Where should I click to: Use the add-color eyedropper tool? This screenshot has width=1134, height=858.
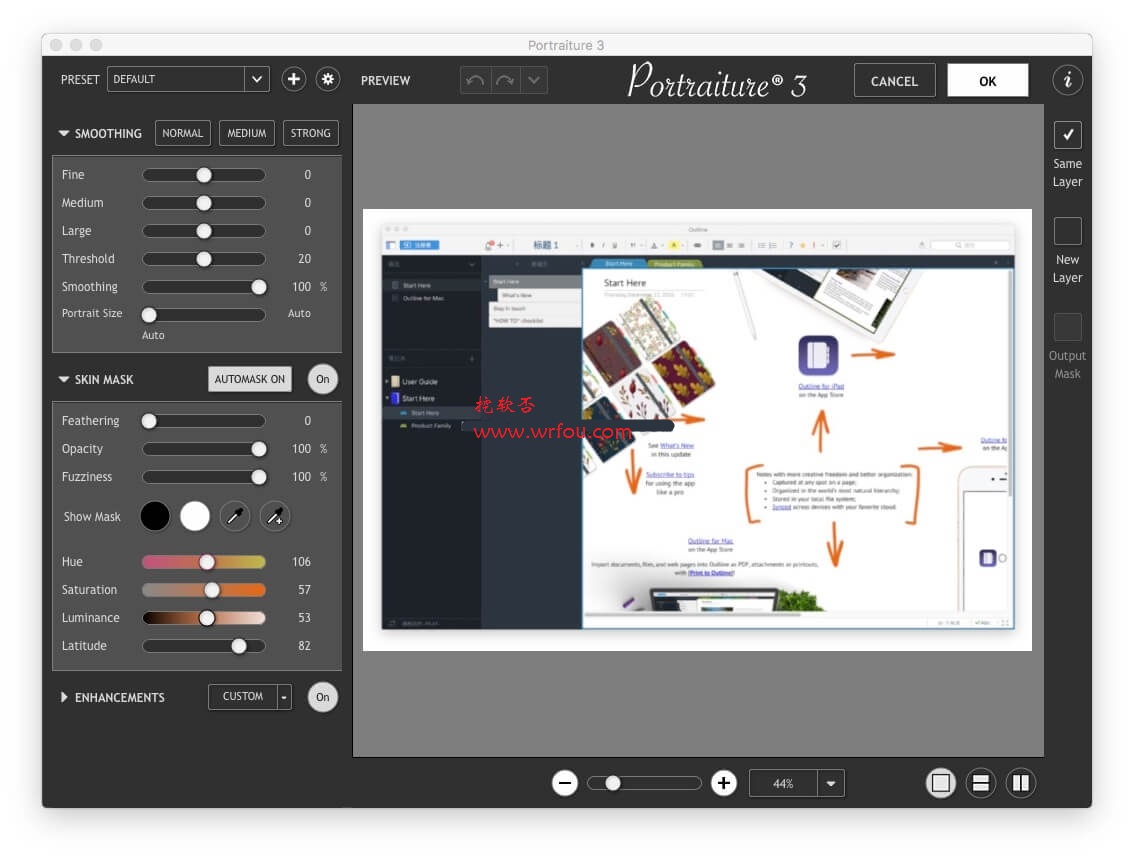point(275,516)
